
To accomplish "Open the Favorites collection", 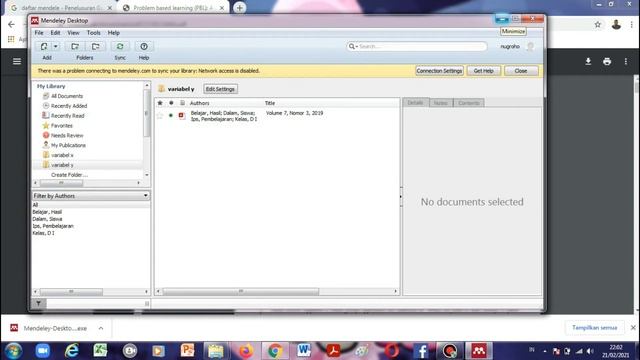I will 62,125.
